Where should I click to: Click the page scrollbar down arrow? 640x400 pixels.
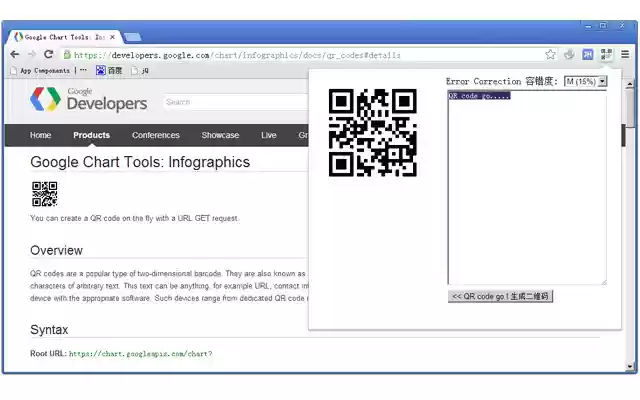[x=629, y=366]
